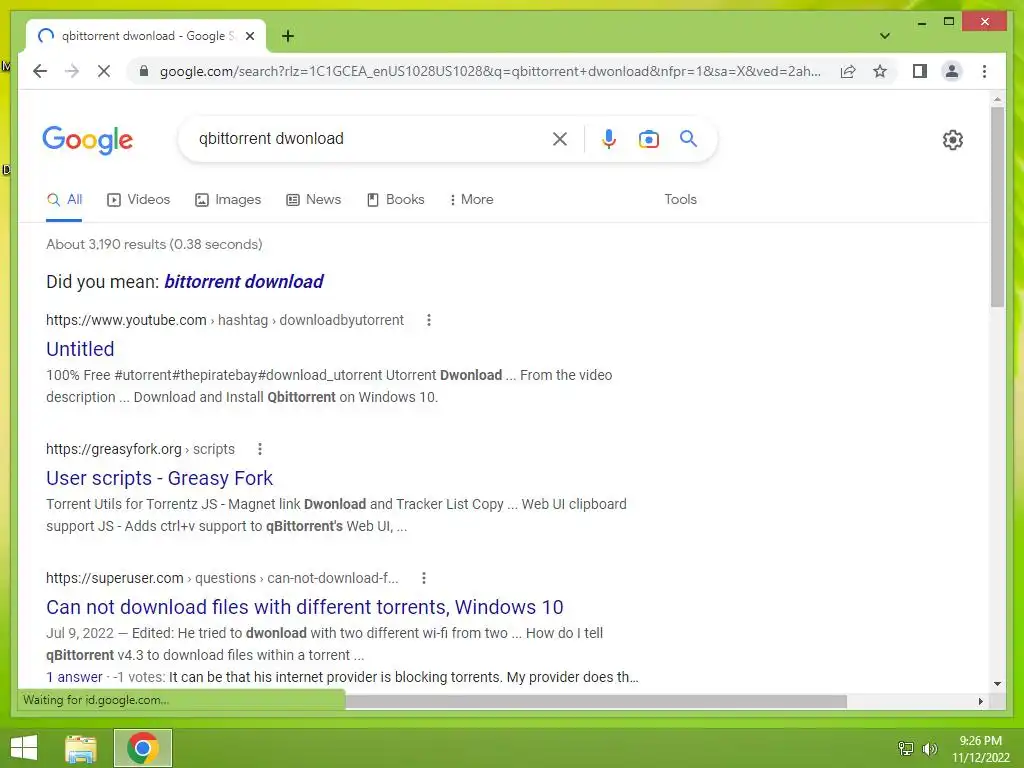This screenshot has width=1024, height=768.
Task: Open the Windows Start menu
Action: click(24, 748)
